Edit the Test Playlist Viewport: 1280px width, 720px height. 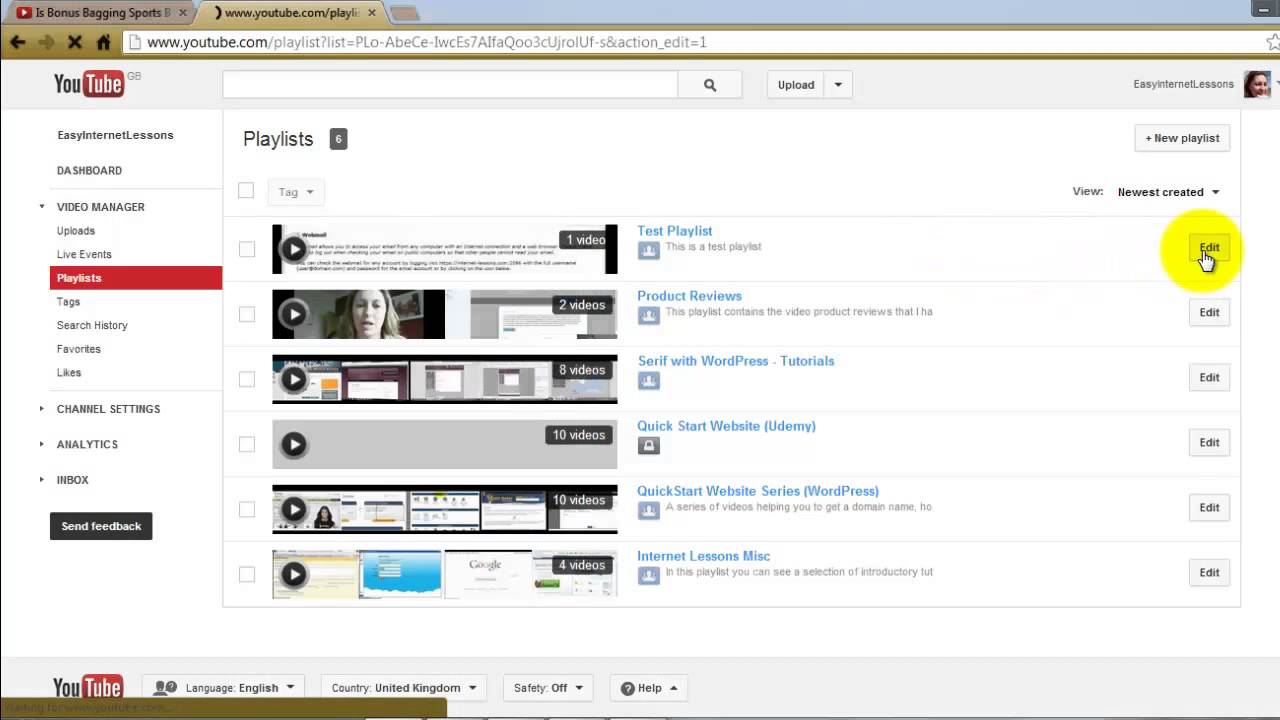pos(1209,248)
